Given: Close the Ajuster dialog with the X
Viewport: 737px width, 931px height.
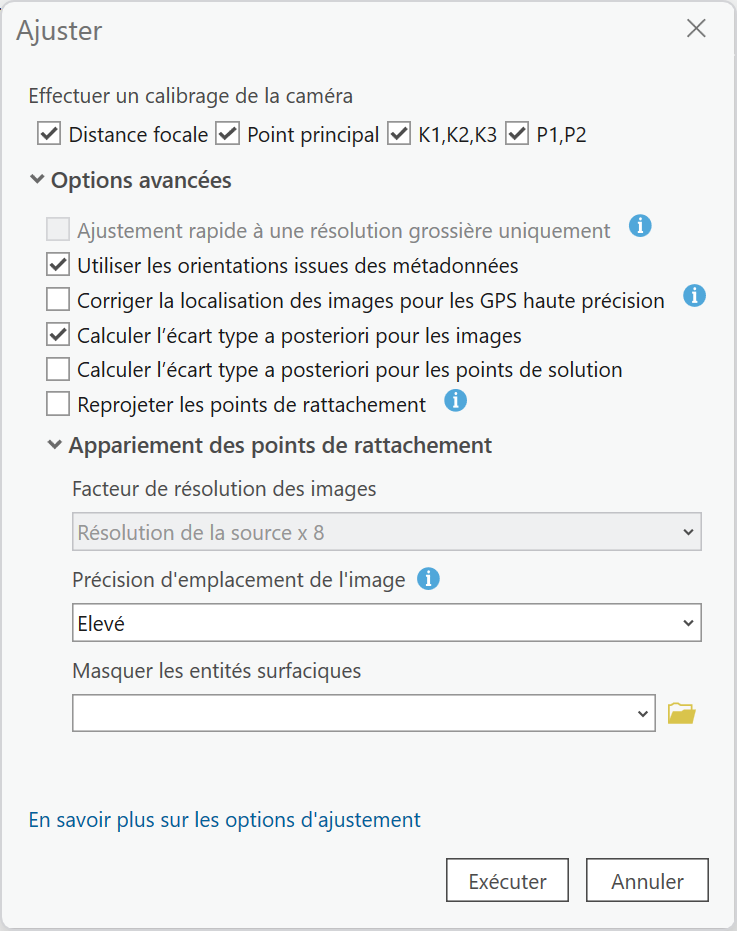Looking at the screenshot, I should pyautogui.click(x=696, y=29).
